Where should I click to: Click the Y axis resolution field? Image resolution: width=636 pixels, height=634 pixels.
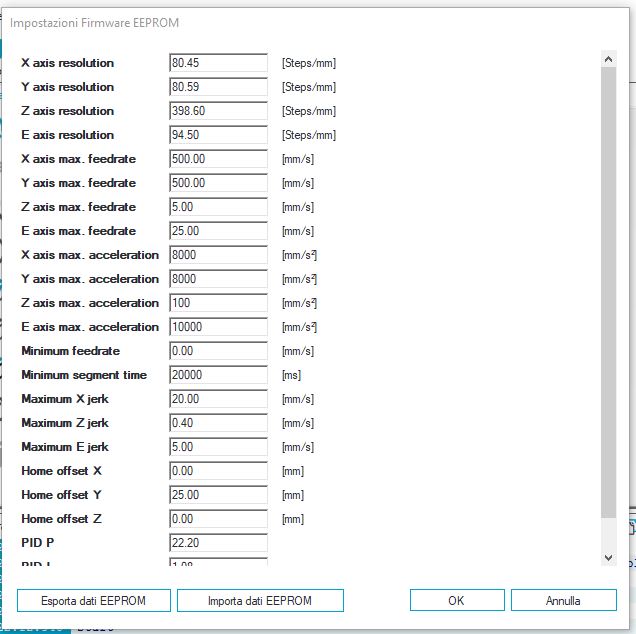pyautogui.click(x=218, y=87)
